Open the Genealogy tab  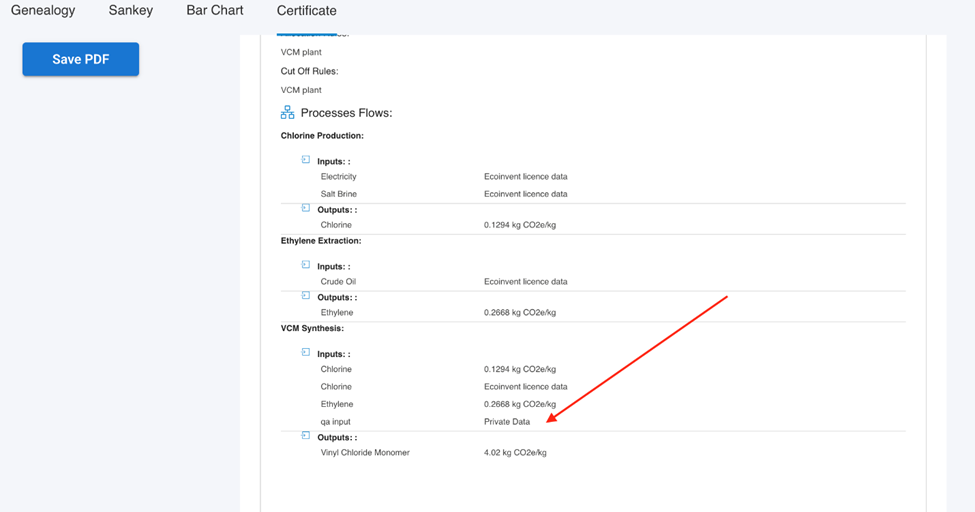coord(43,11)
